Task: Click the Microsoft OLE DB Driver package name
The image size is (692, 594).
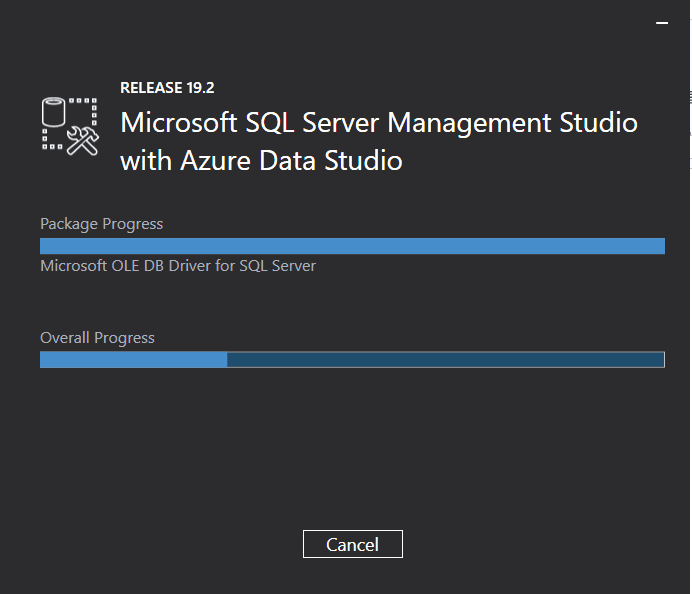Action: pyautogui.click(x=178, y=266)
